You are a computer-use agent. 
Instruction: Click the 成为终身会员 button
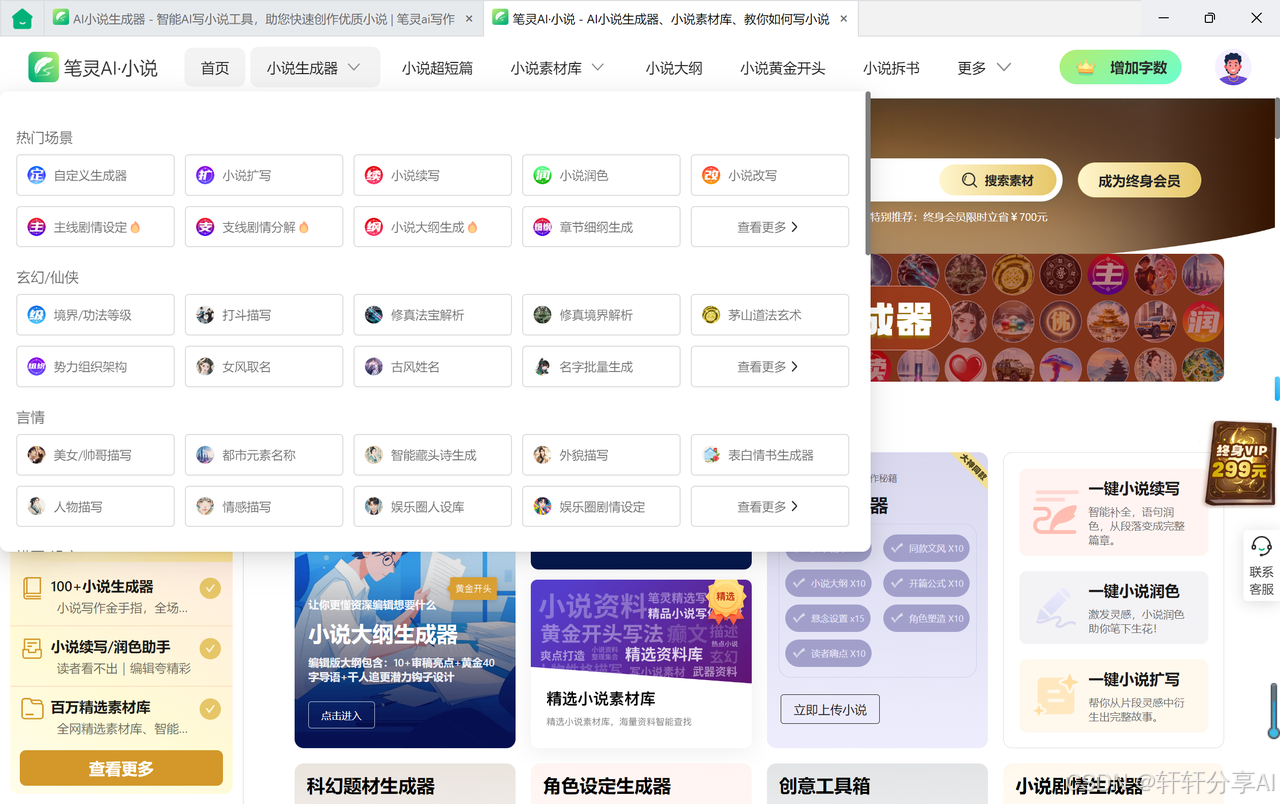(x=1139, y=181)
